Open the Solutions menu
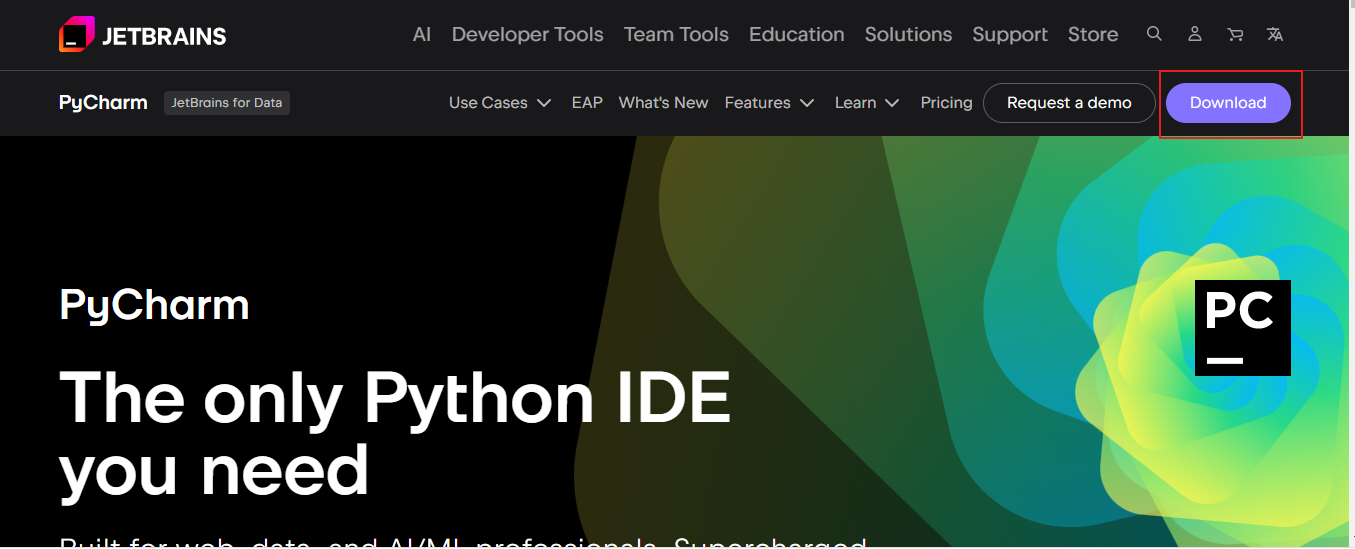 (x=908, y=34)
